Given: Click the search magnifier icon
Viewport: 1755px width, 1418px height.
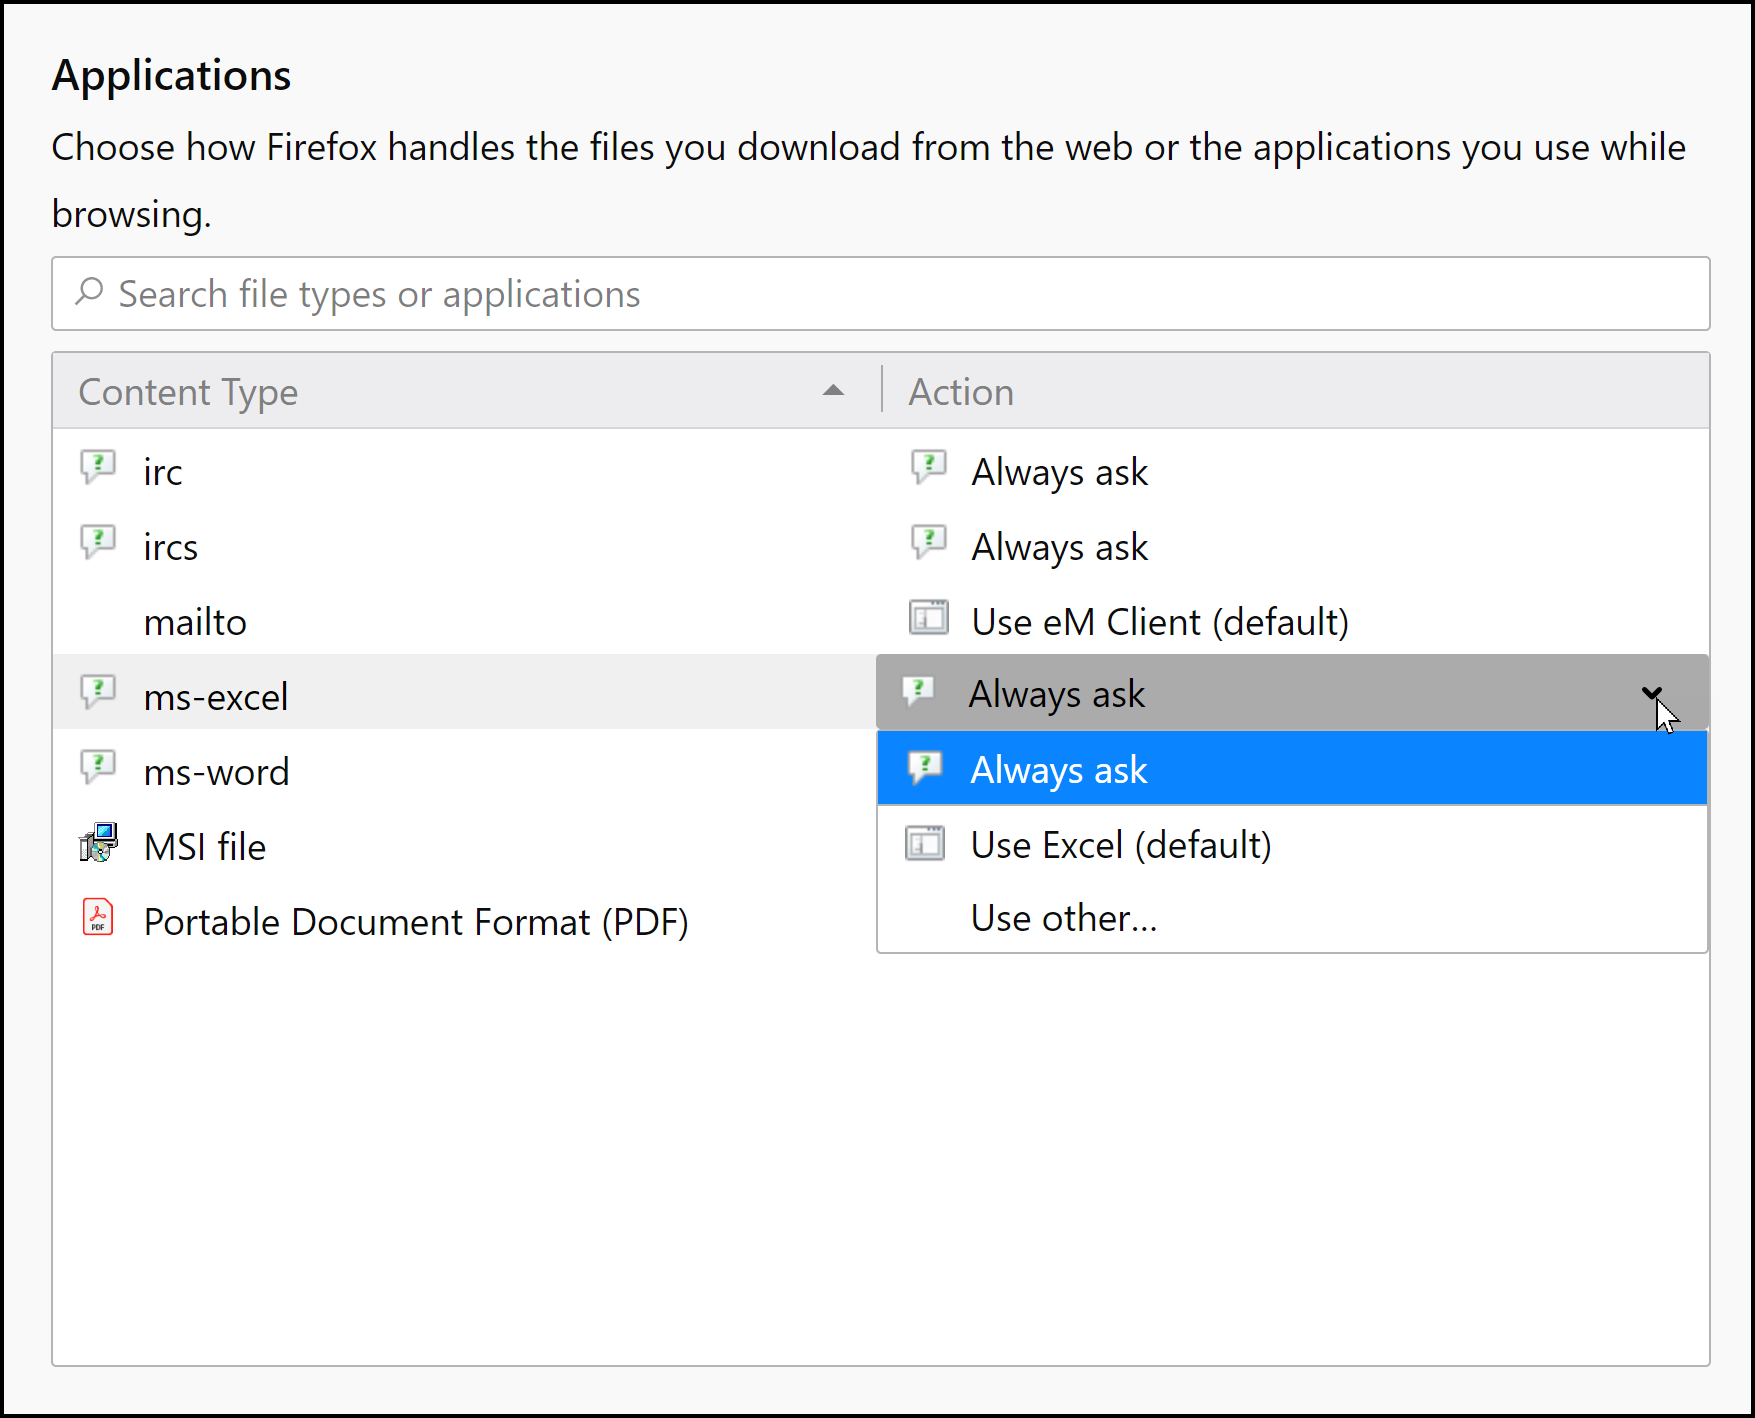Looking at the screenshot, I should [x=90, y=292].
